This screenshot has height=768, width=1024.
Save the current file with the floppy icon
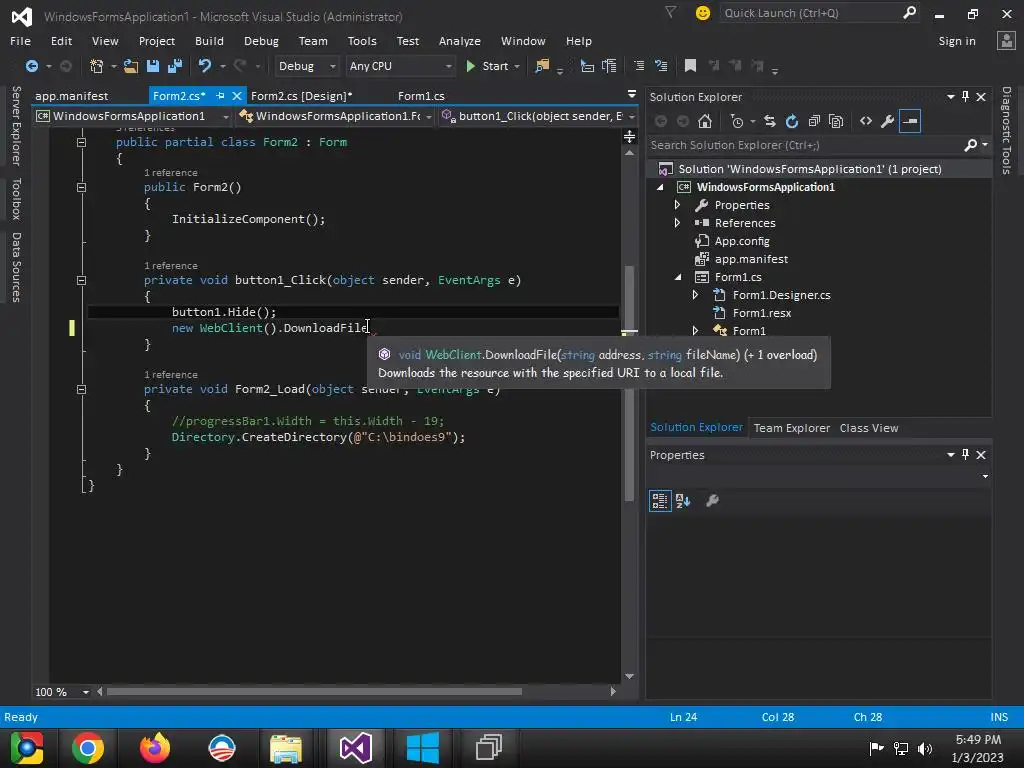[153, 66]
